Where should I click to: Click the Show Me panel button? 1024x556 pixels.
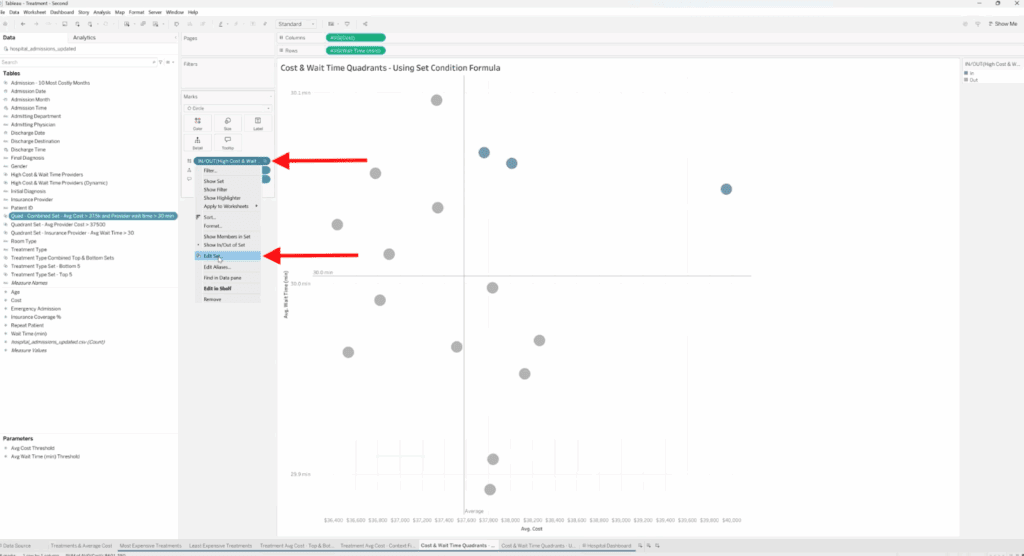(1003, 24)
